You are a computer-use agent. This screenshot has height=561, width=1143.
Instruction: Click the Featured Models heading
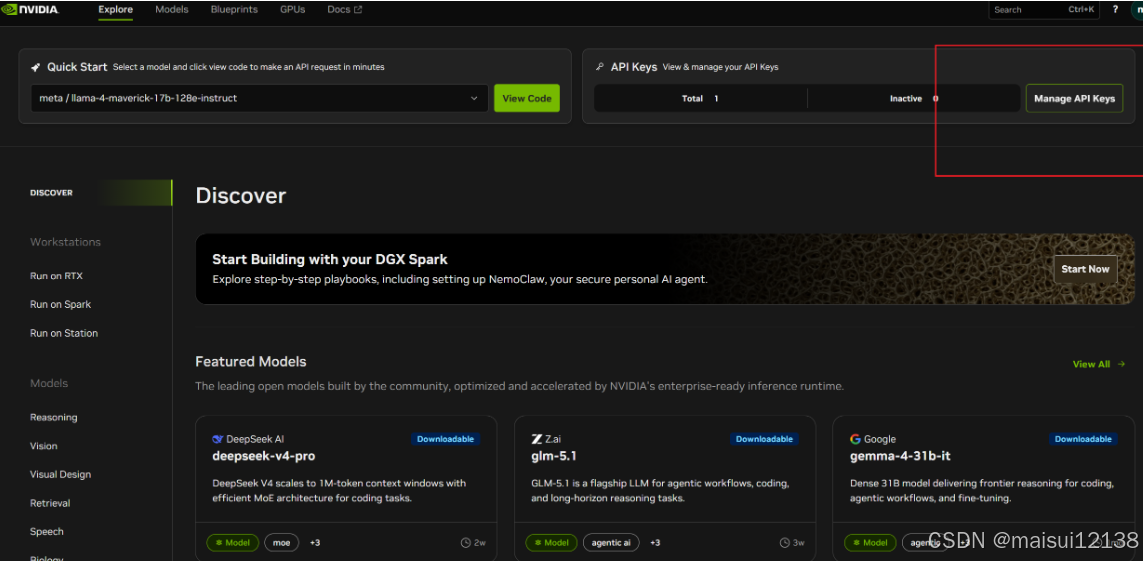[x=251, y=362]
